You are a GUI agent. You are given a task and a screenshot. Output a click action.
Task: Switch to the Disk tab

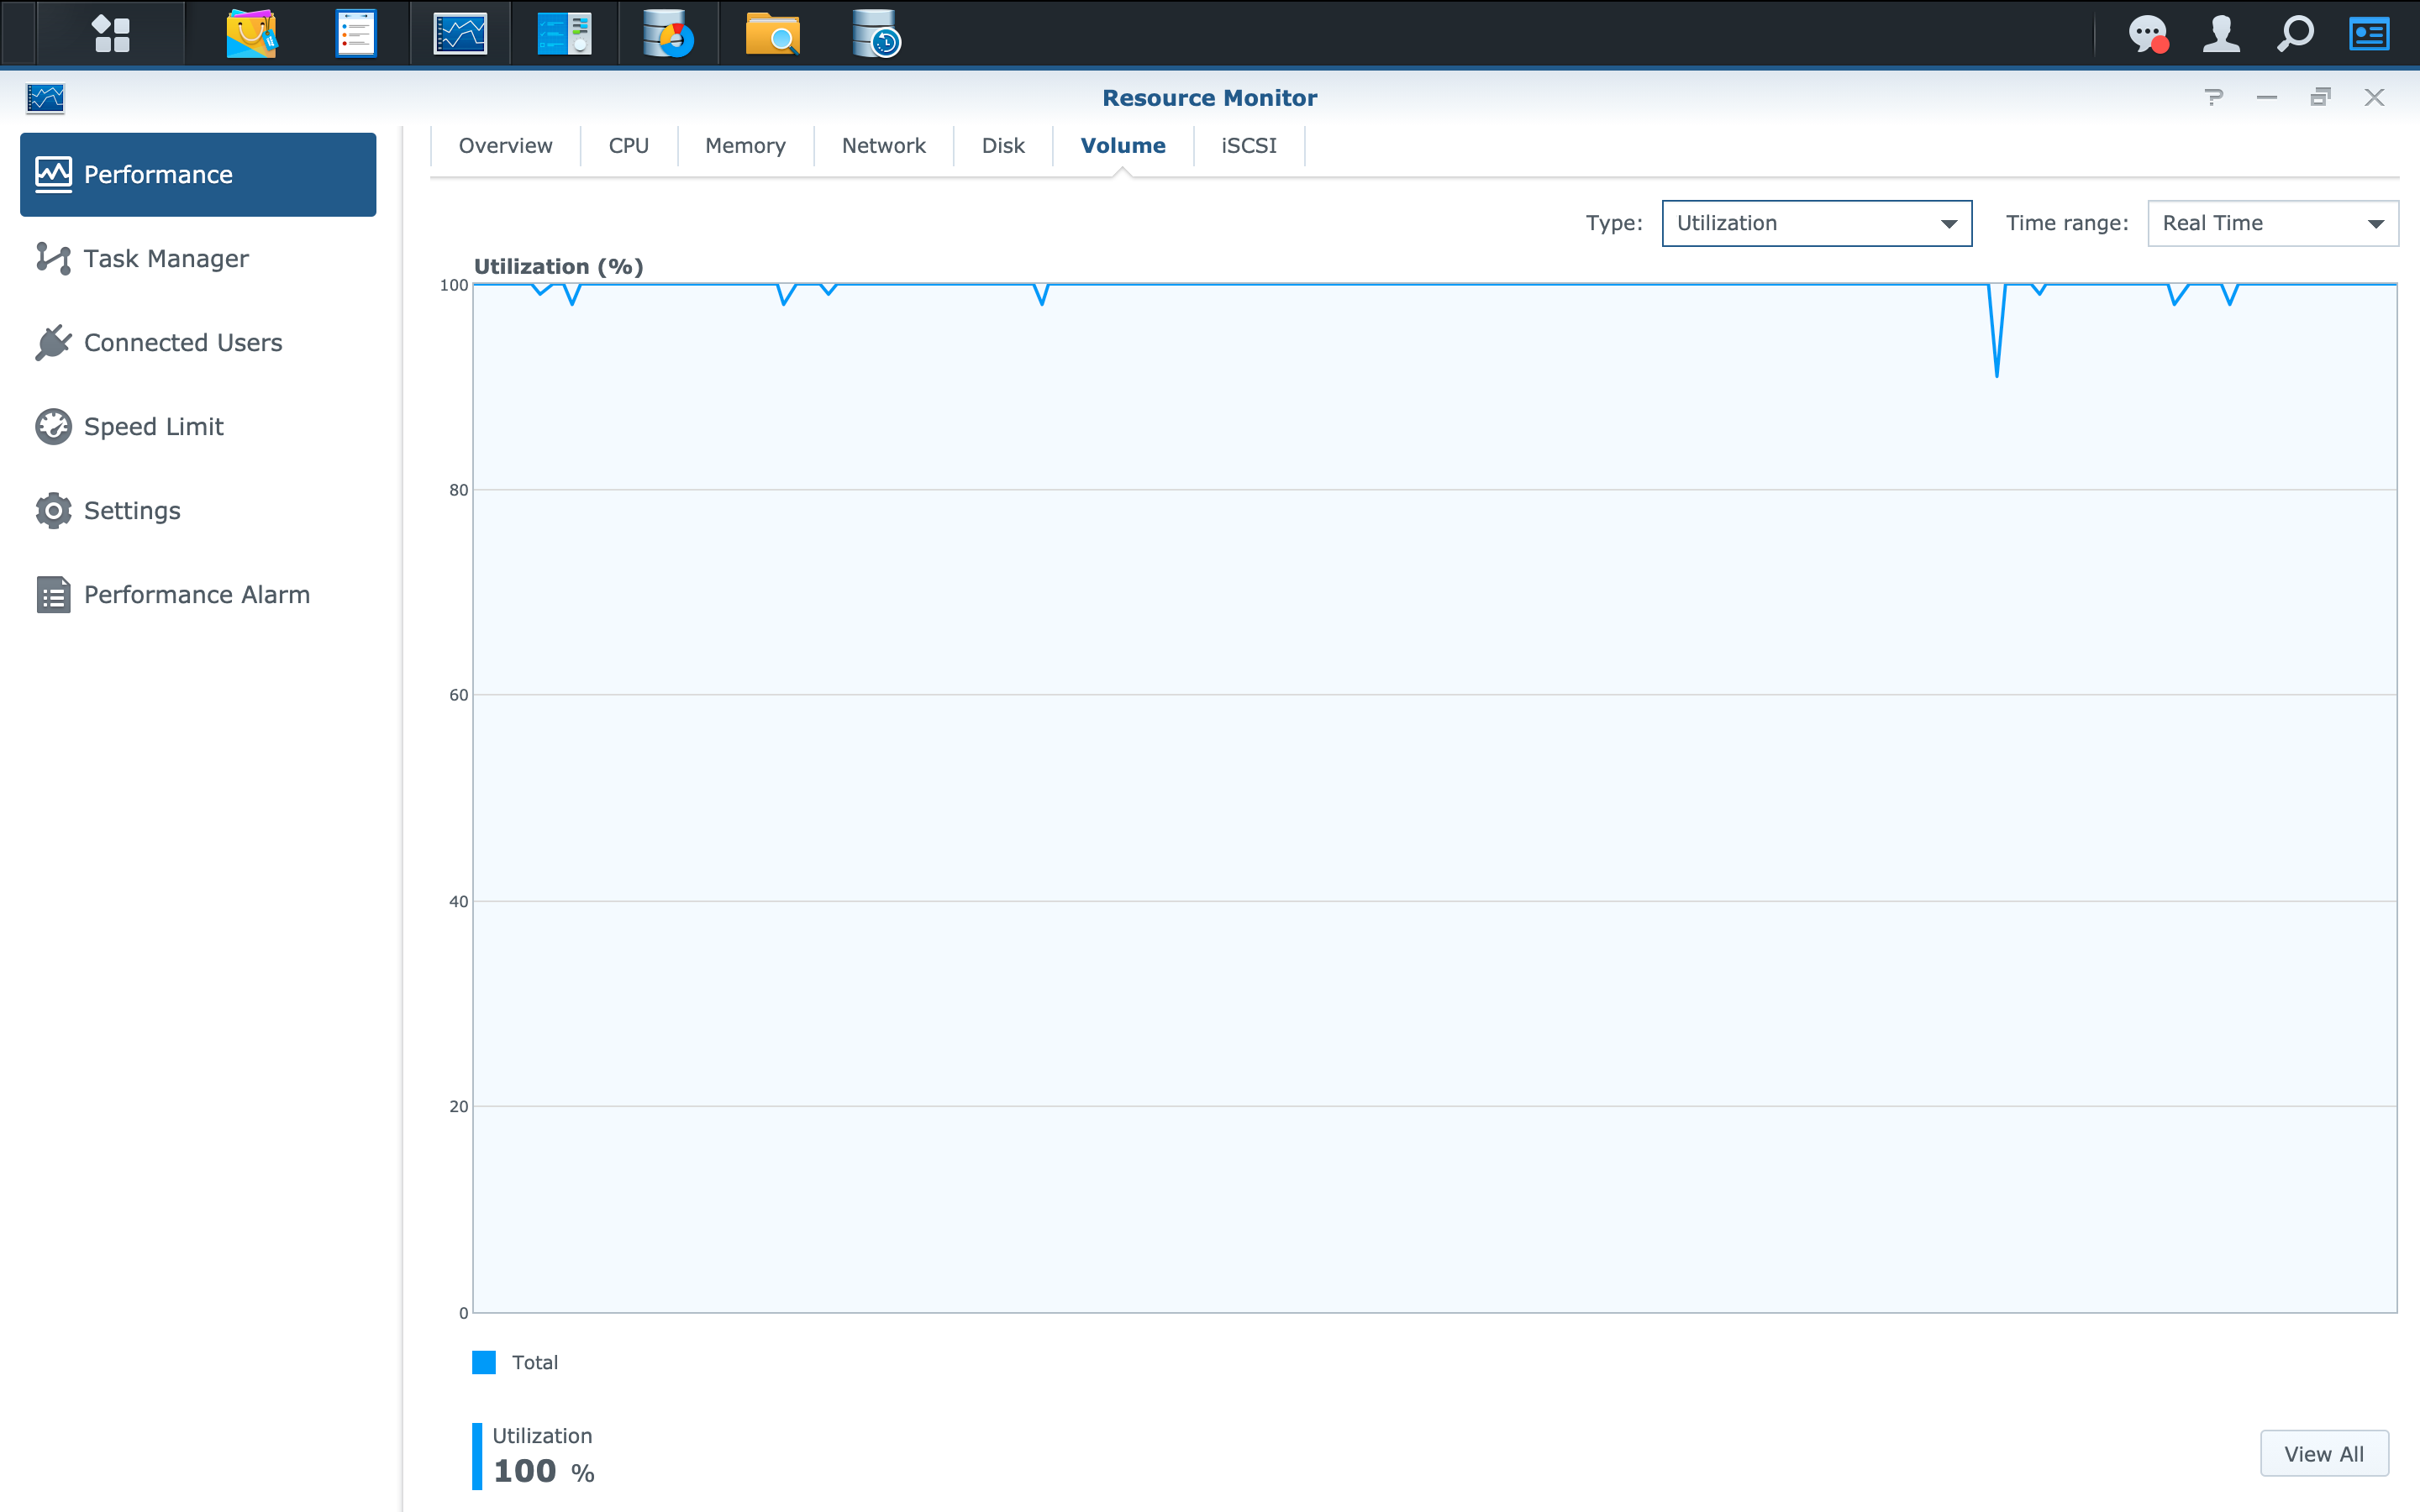(1003, 146)
